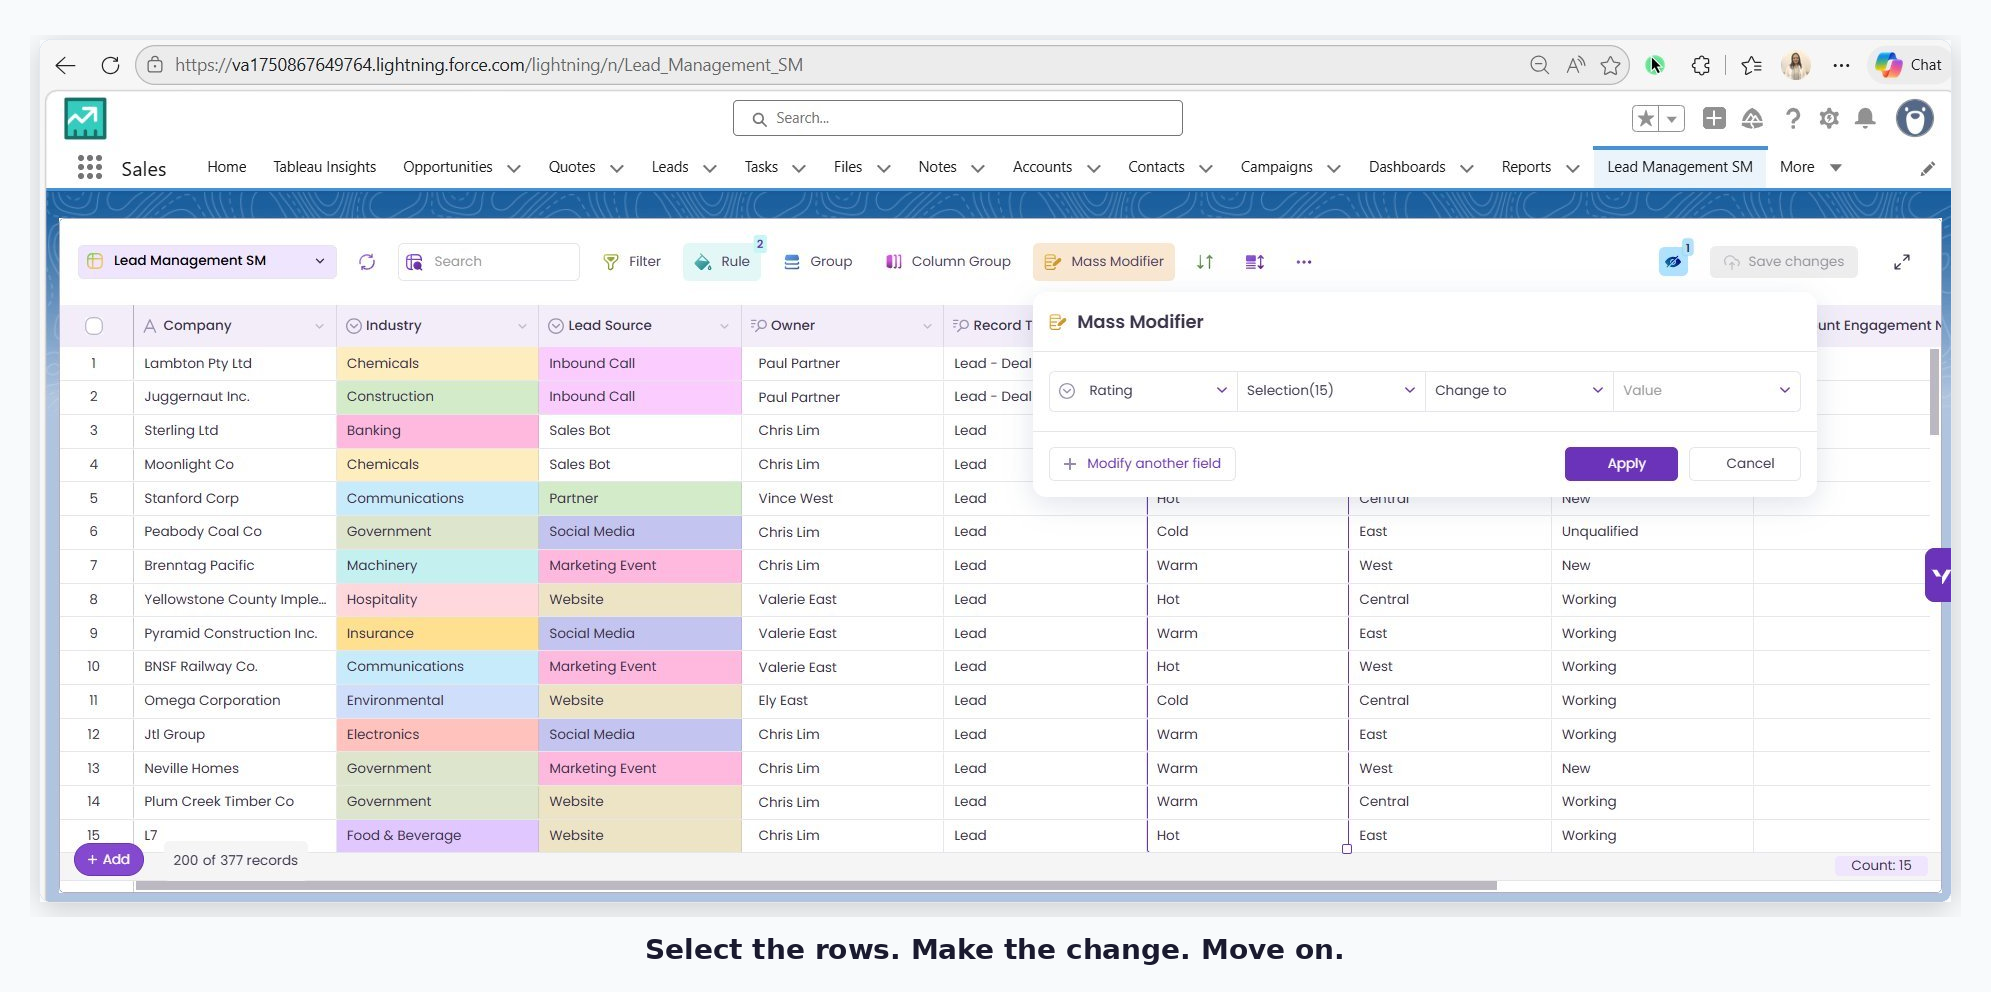This screenshot has width=1991, height=992.
Task: Open the Value dropdown
Action: tap(1706, 391)
